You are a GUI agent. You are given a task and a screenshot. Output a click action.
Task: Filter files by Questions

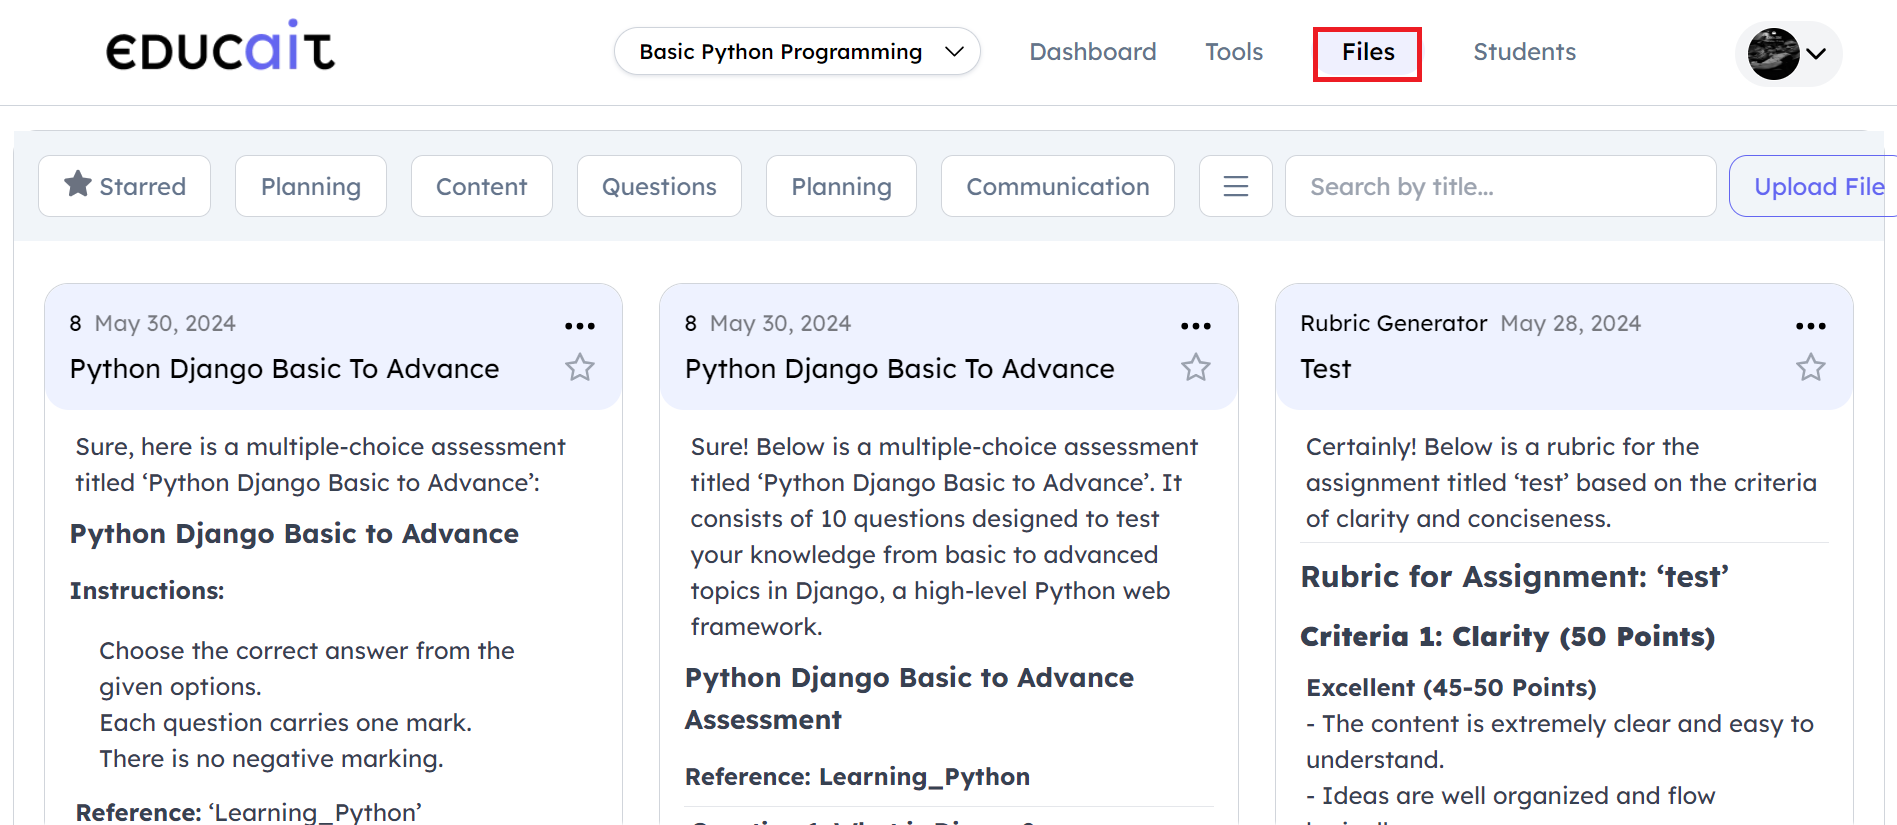point(659,186)
